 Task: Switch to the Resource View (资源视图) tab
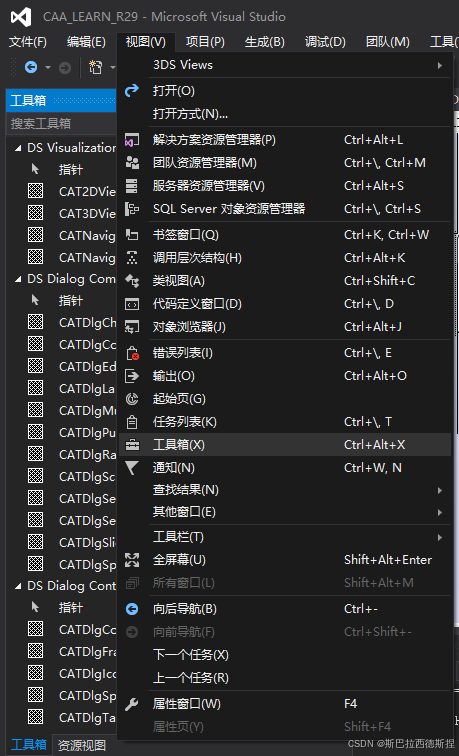pos(82,746)
